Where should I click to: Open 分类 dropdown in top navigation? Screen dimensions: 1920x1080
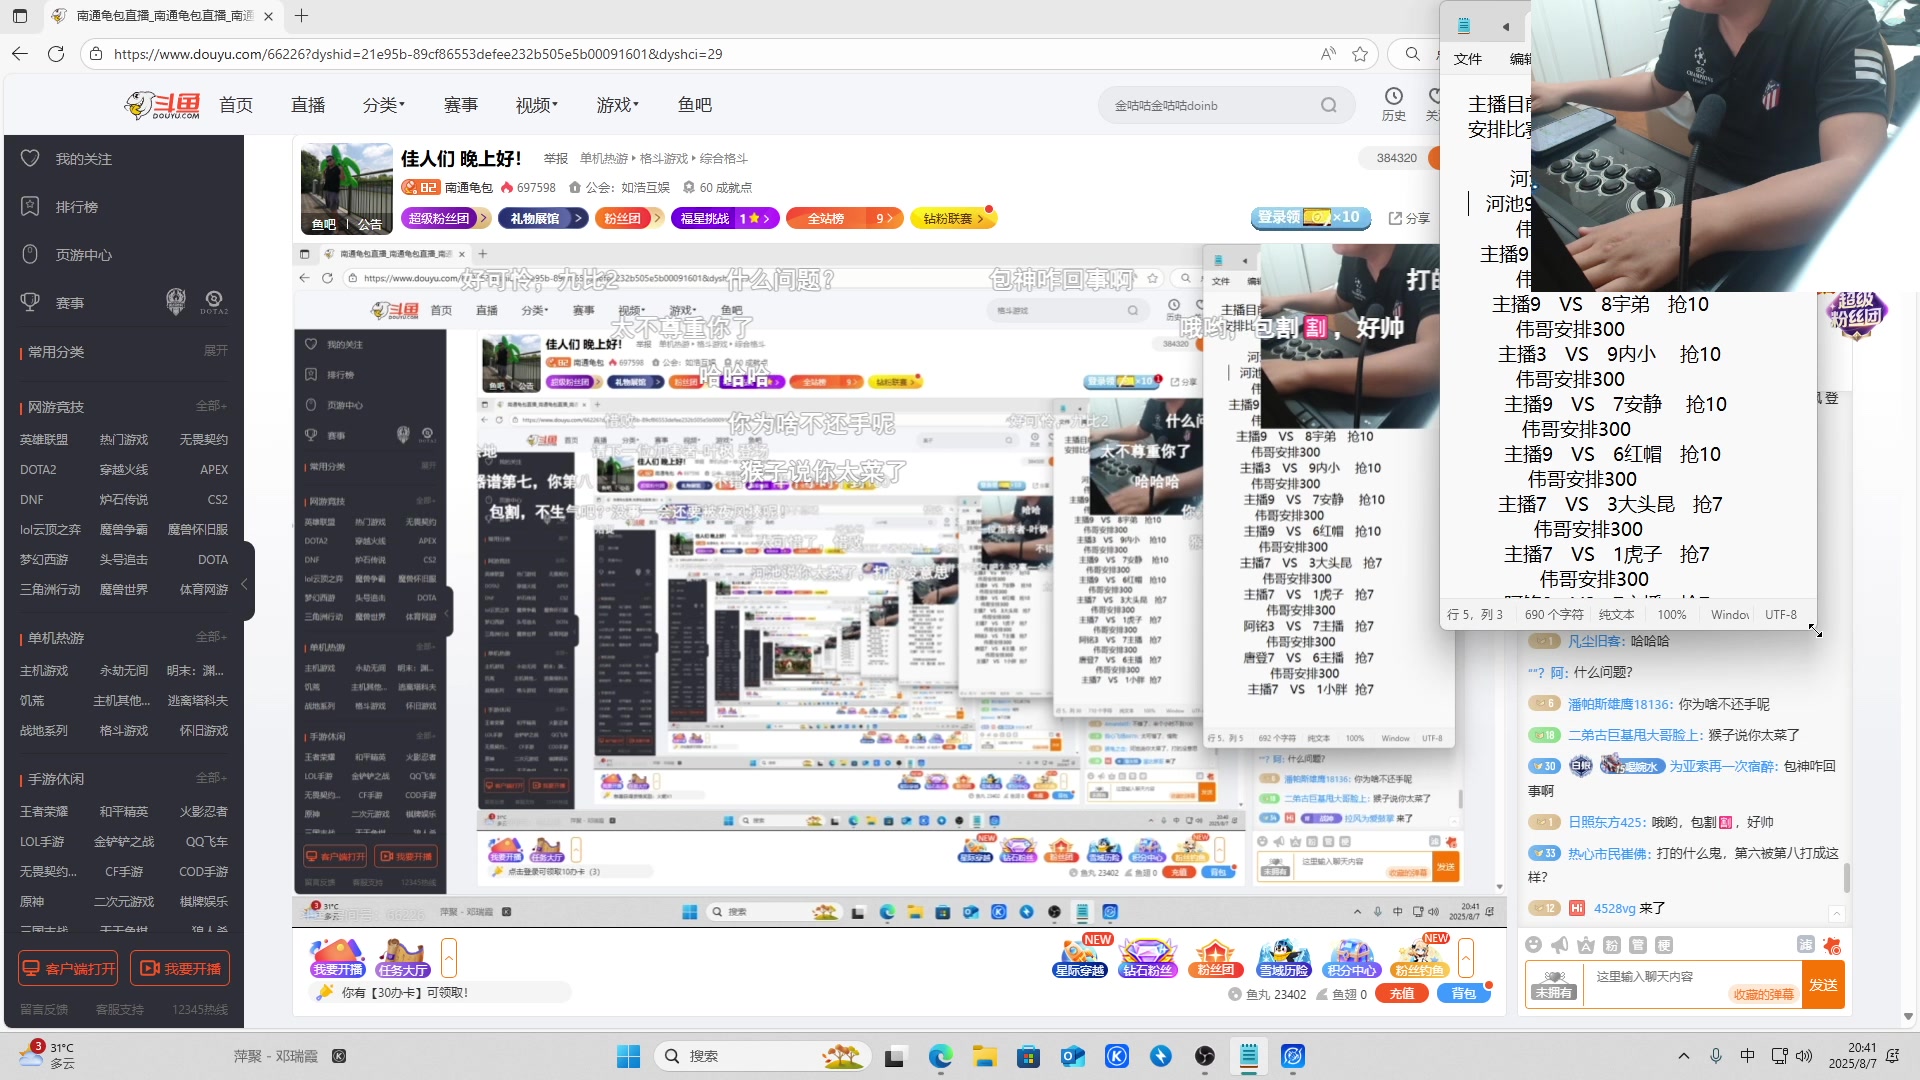[384, 105]
